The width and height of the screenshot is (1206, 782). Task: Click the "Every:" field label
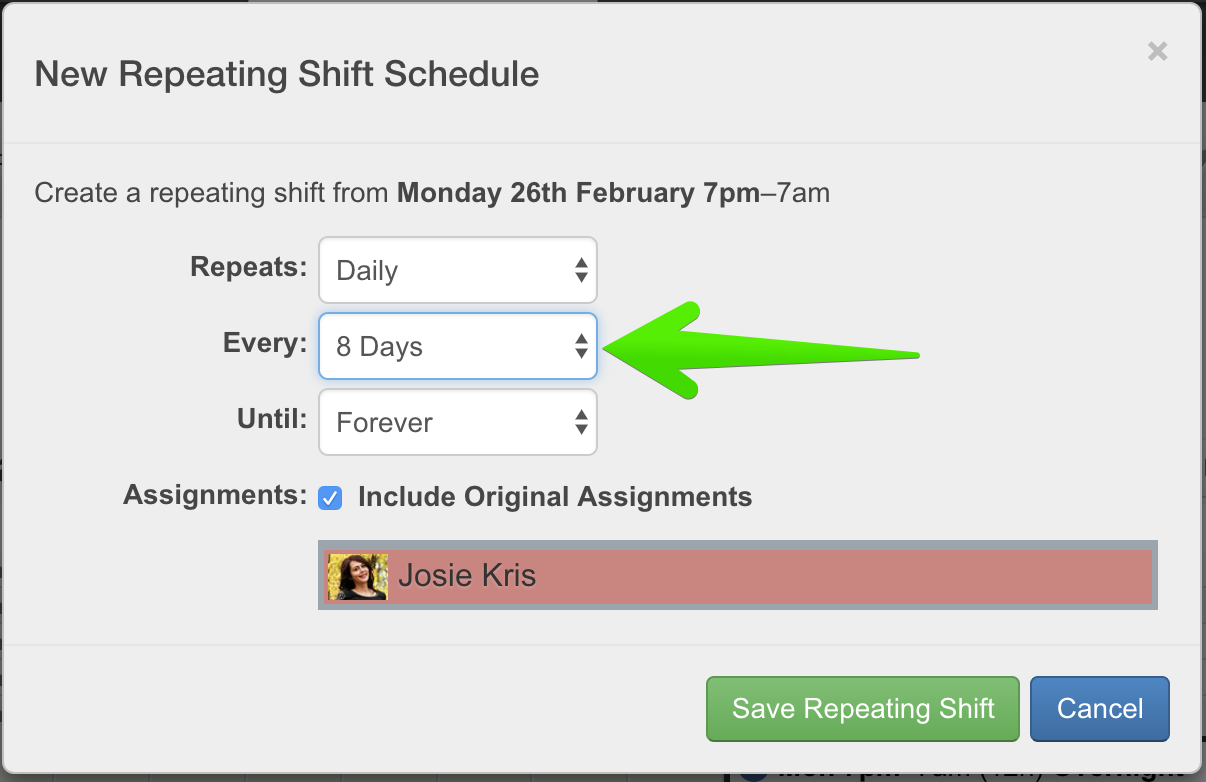click(x=265, y=344)
